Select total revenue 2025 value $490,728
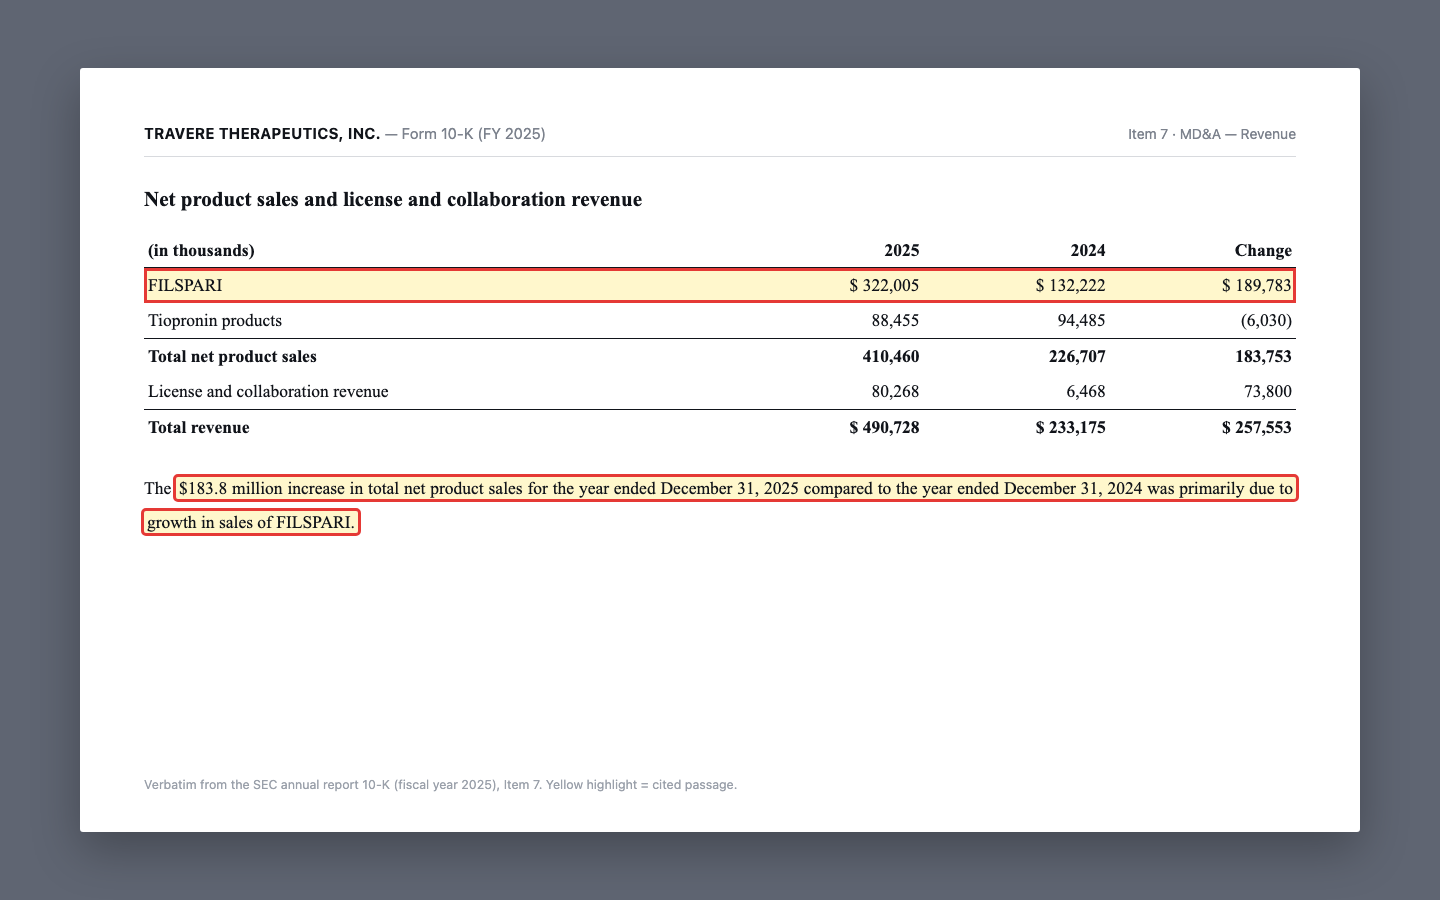 pyautogui.click(x=884, y=428)
